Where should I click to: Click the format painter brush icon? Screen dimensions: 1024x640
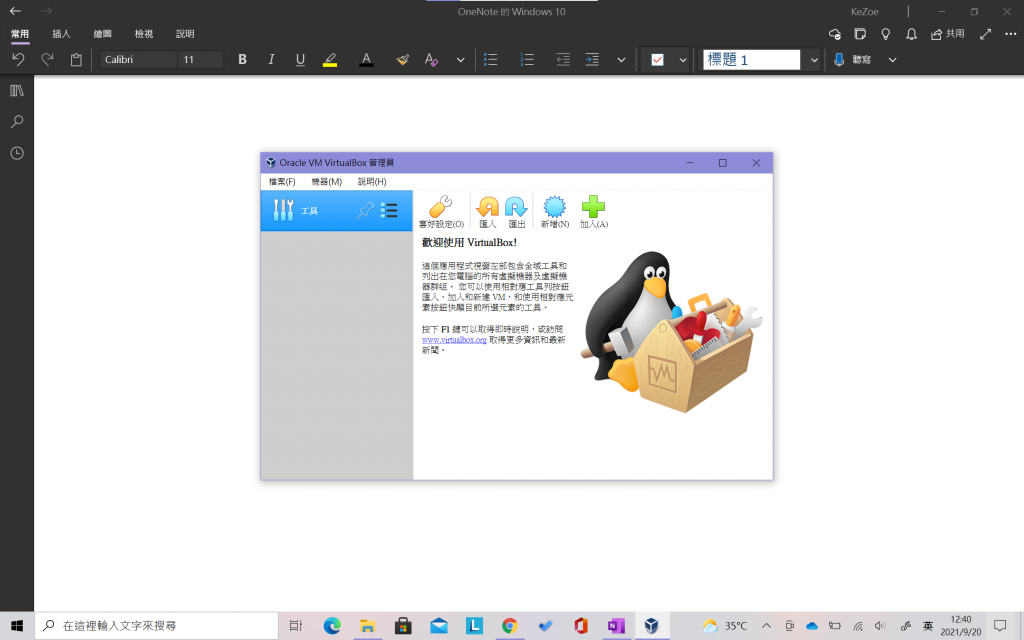click(x=402, y=59)
